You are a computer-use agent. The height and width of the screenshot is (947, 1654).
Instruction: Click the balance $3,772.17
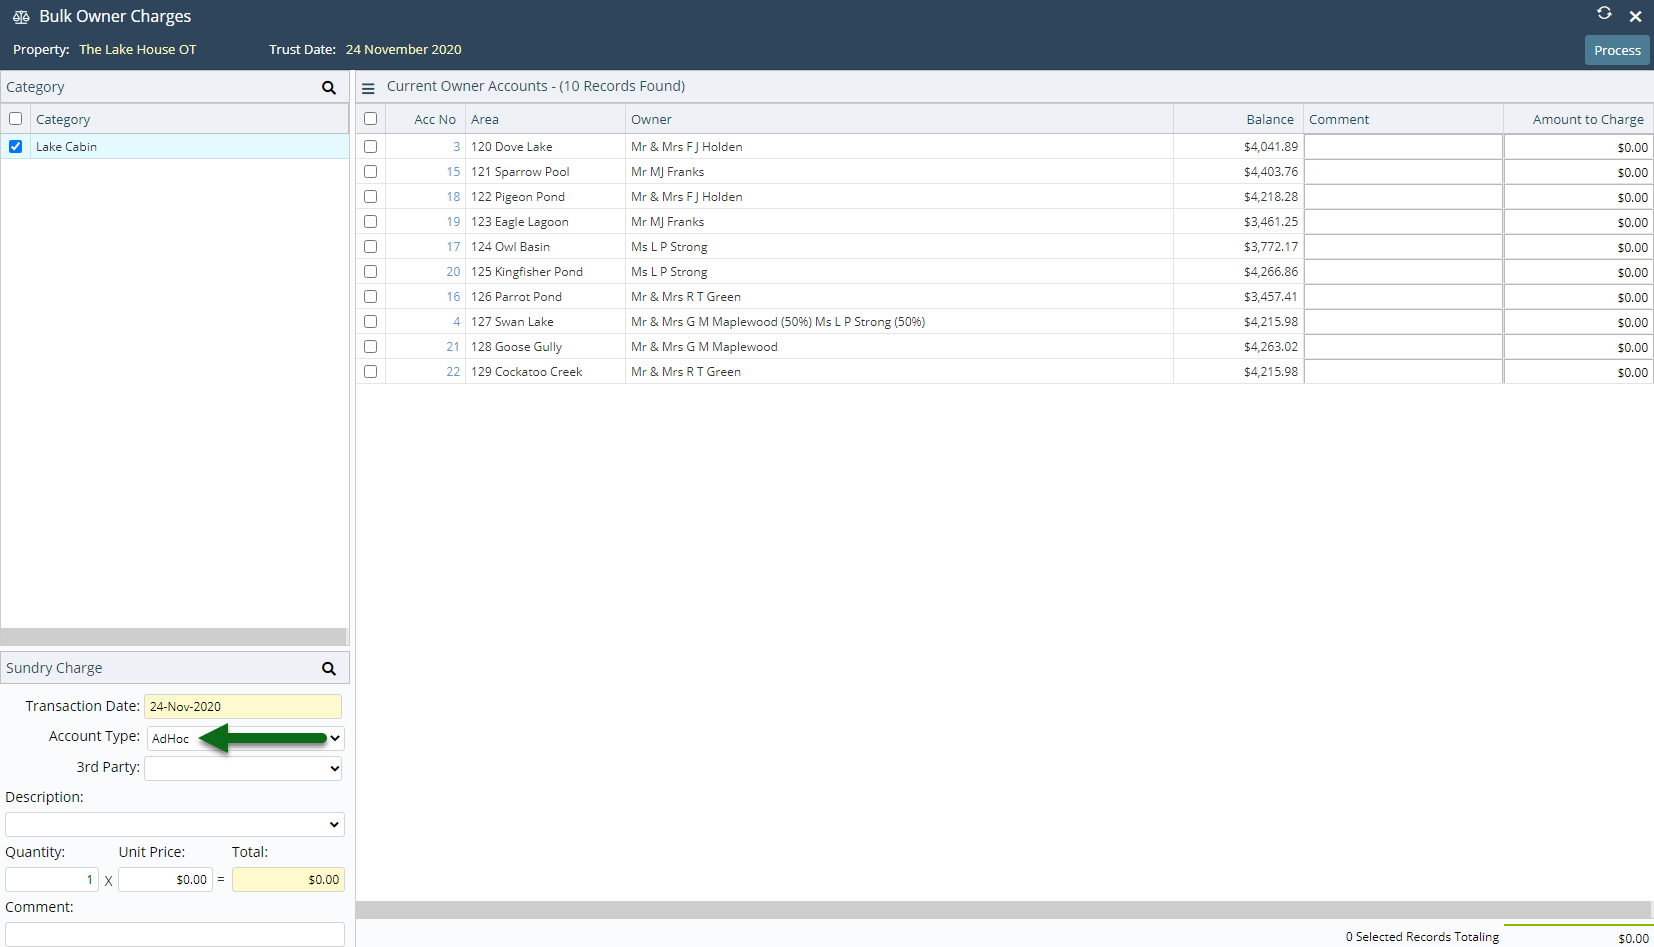tap(1271, 246)
